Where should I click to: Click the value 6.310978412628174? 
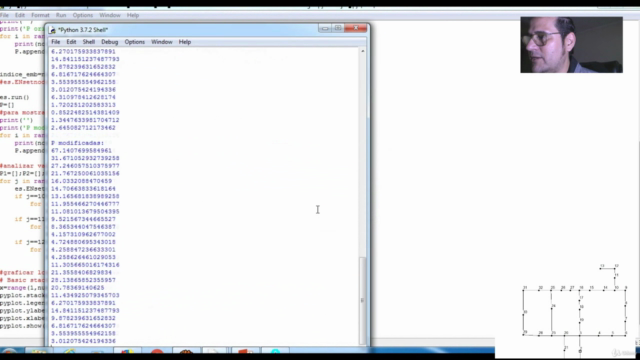(83, 98)
